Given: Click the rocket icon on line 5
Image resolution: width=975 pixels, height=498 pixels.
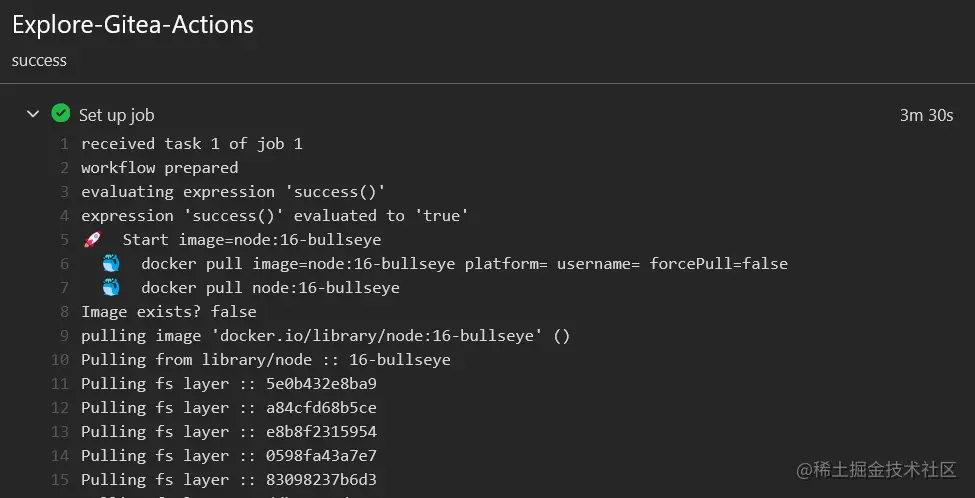Looking at the screenshot, I should 93,240.
